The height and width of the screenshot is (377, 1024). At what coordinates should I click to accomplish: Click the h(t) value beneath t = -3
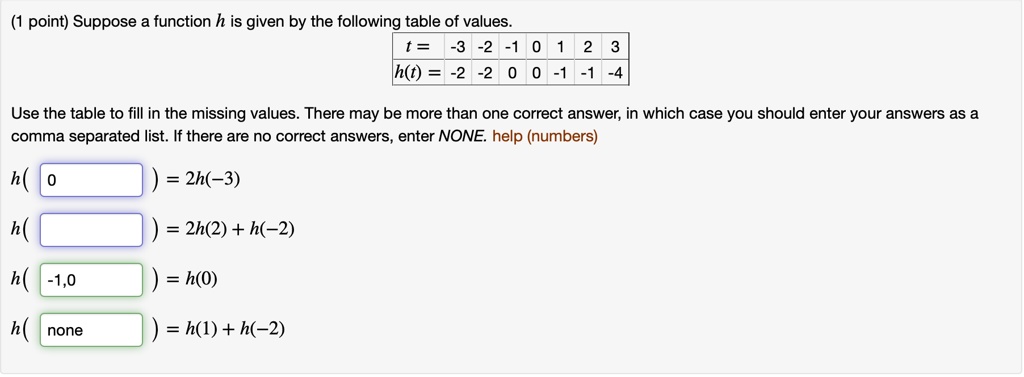[458, 73]
